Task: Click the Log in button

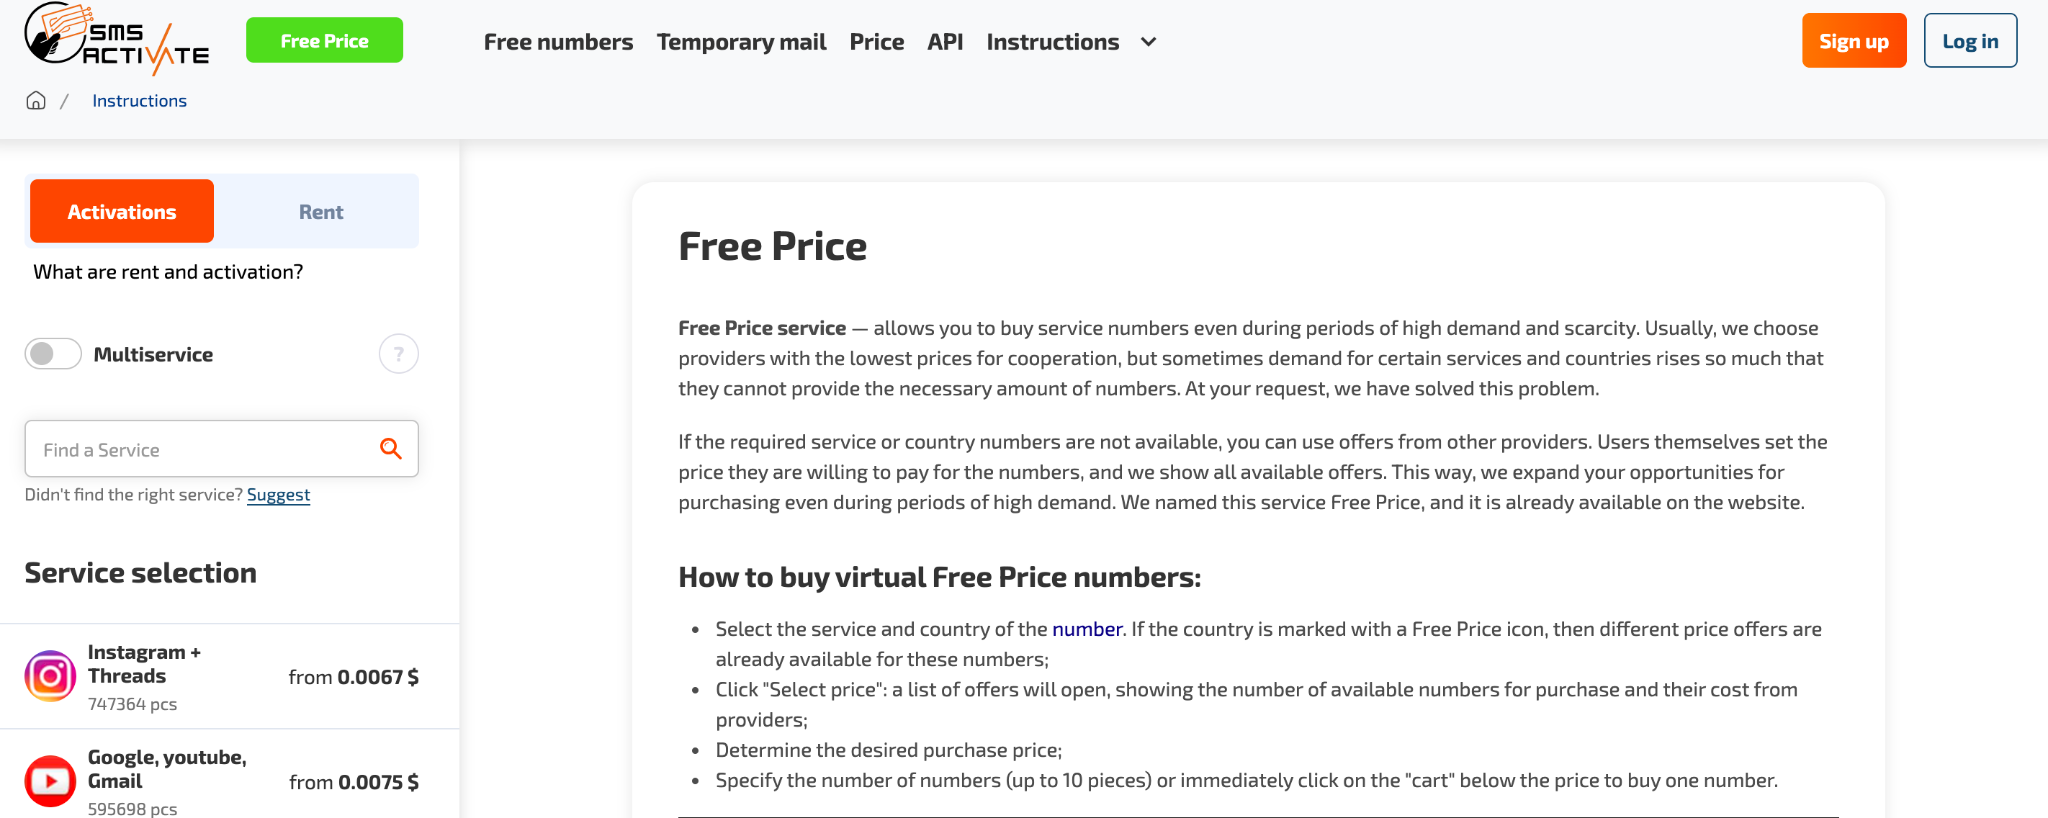Action: point(1969,41)
